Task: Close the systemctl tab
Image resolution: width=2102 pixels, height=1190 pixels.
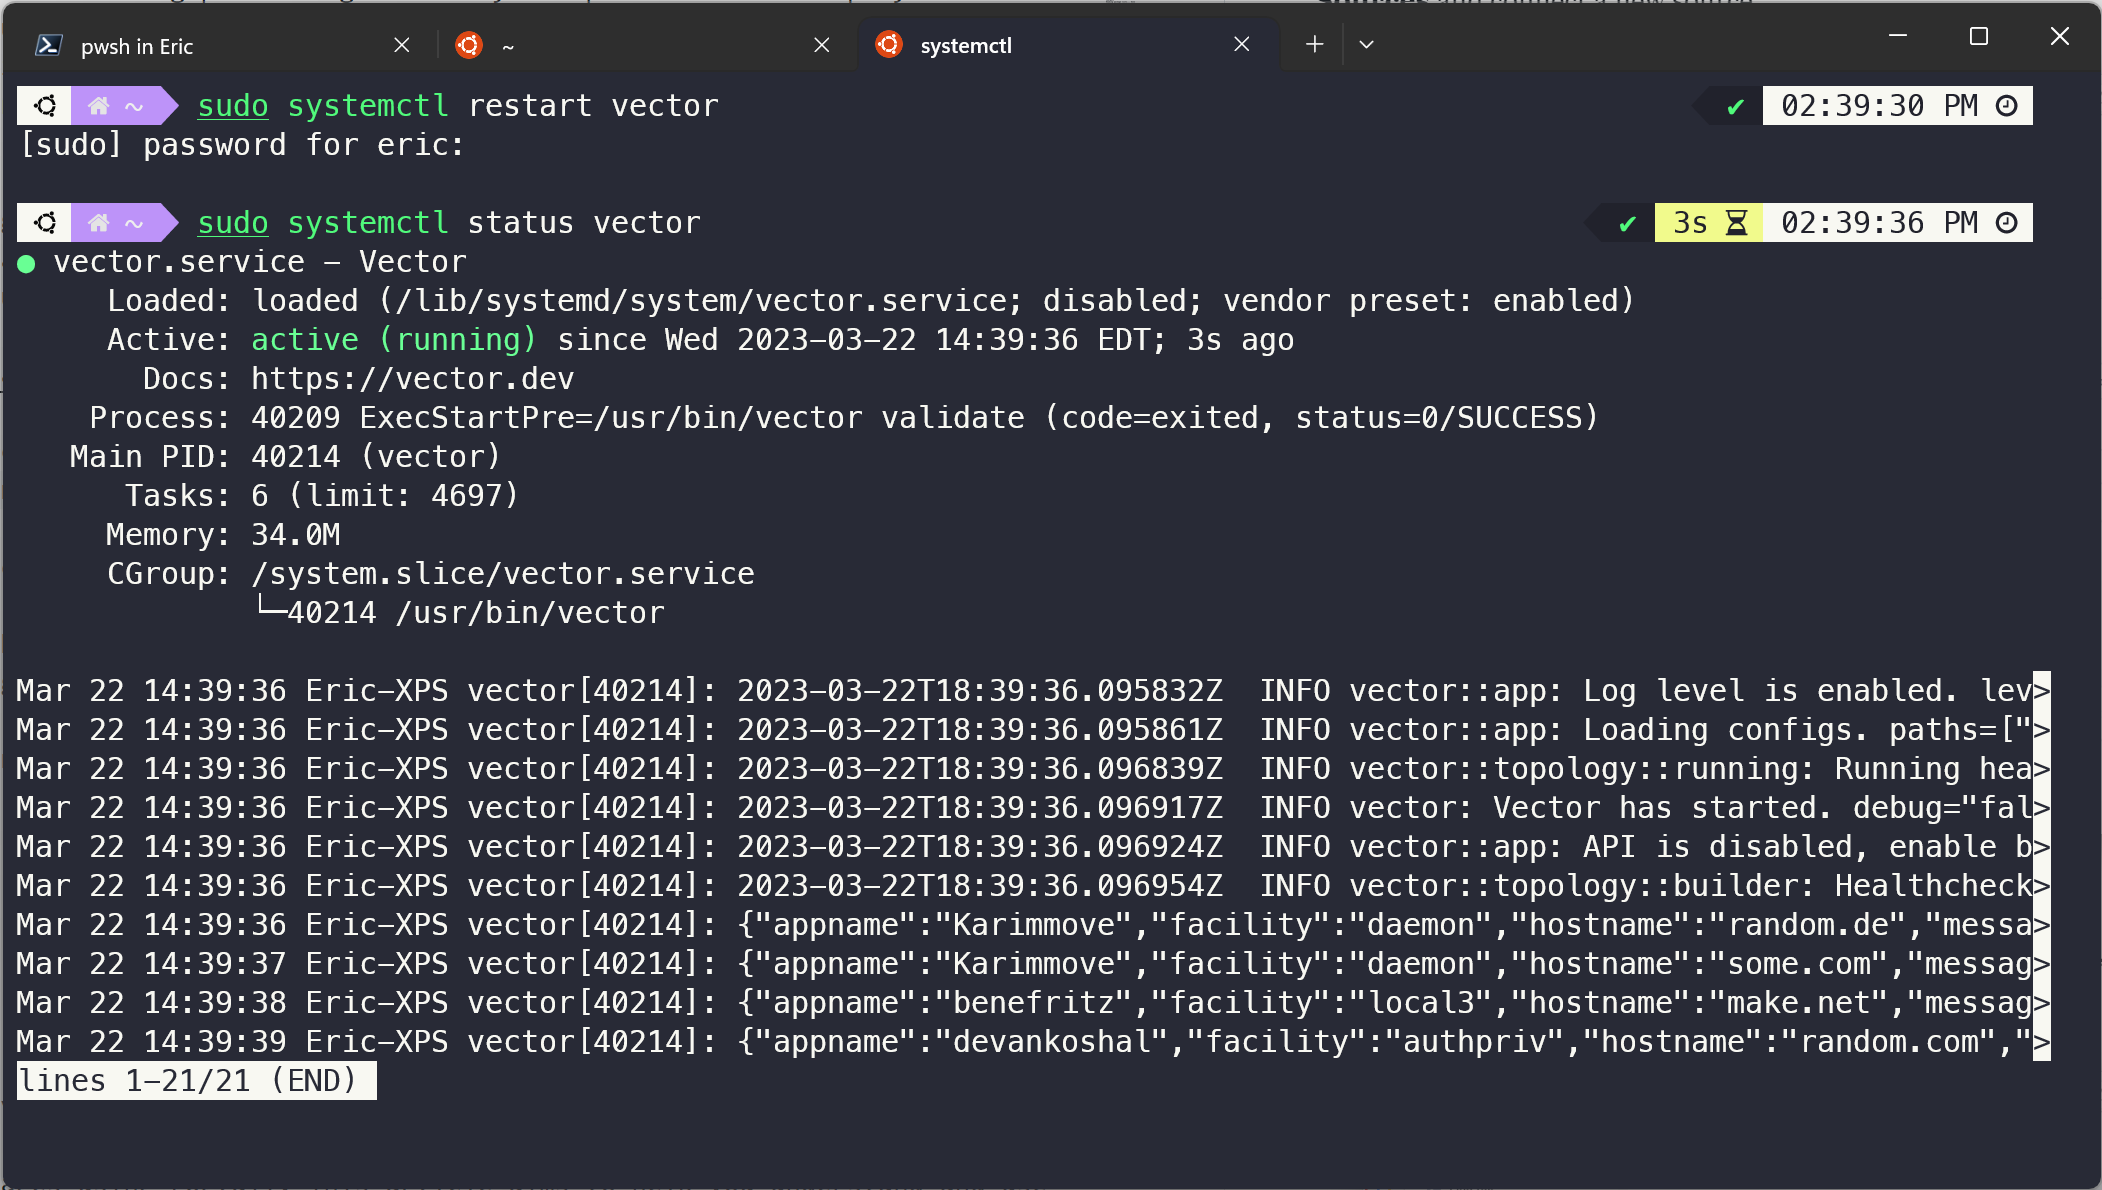Action: point(1241,45)
